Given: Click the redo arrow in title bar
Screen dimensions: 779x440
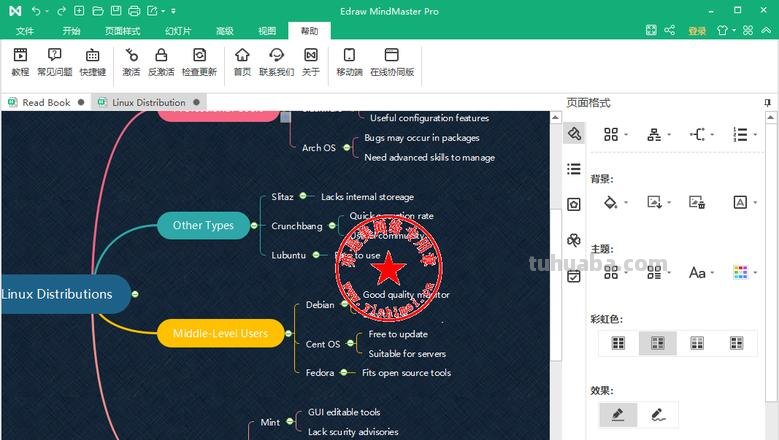Looking at the screenshot, I should (x=61, y=10).
